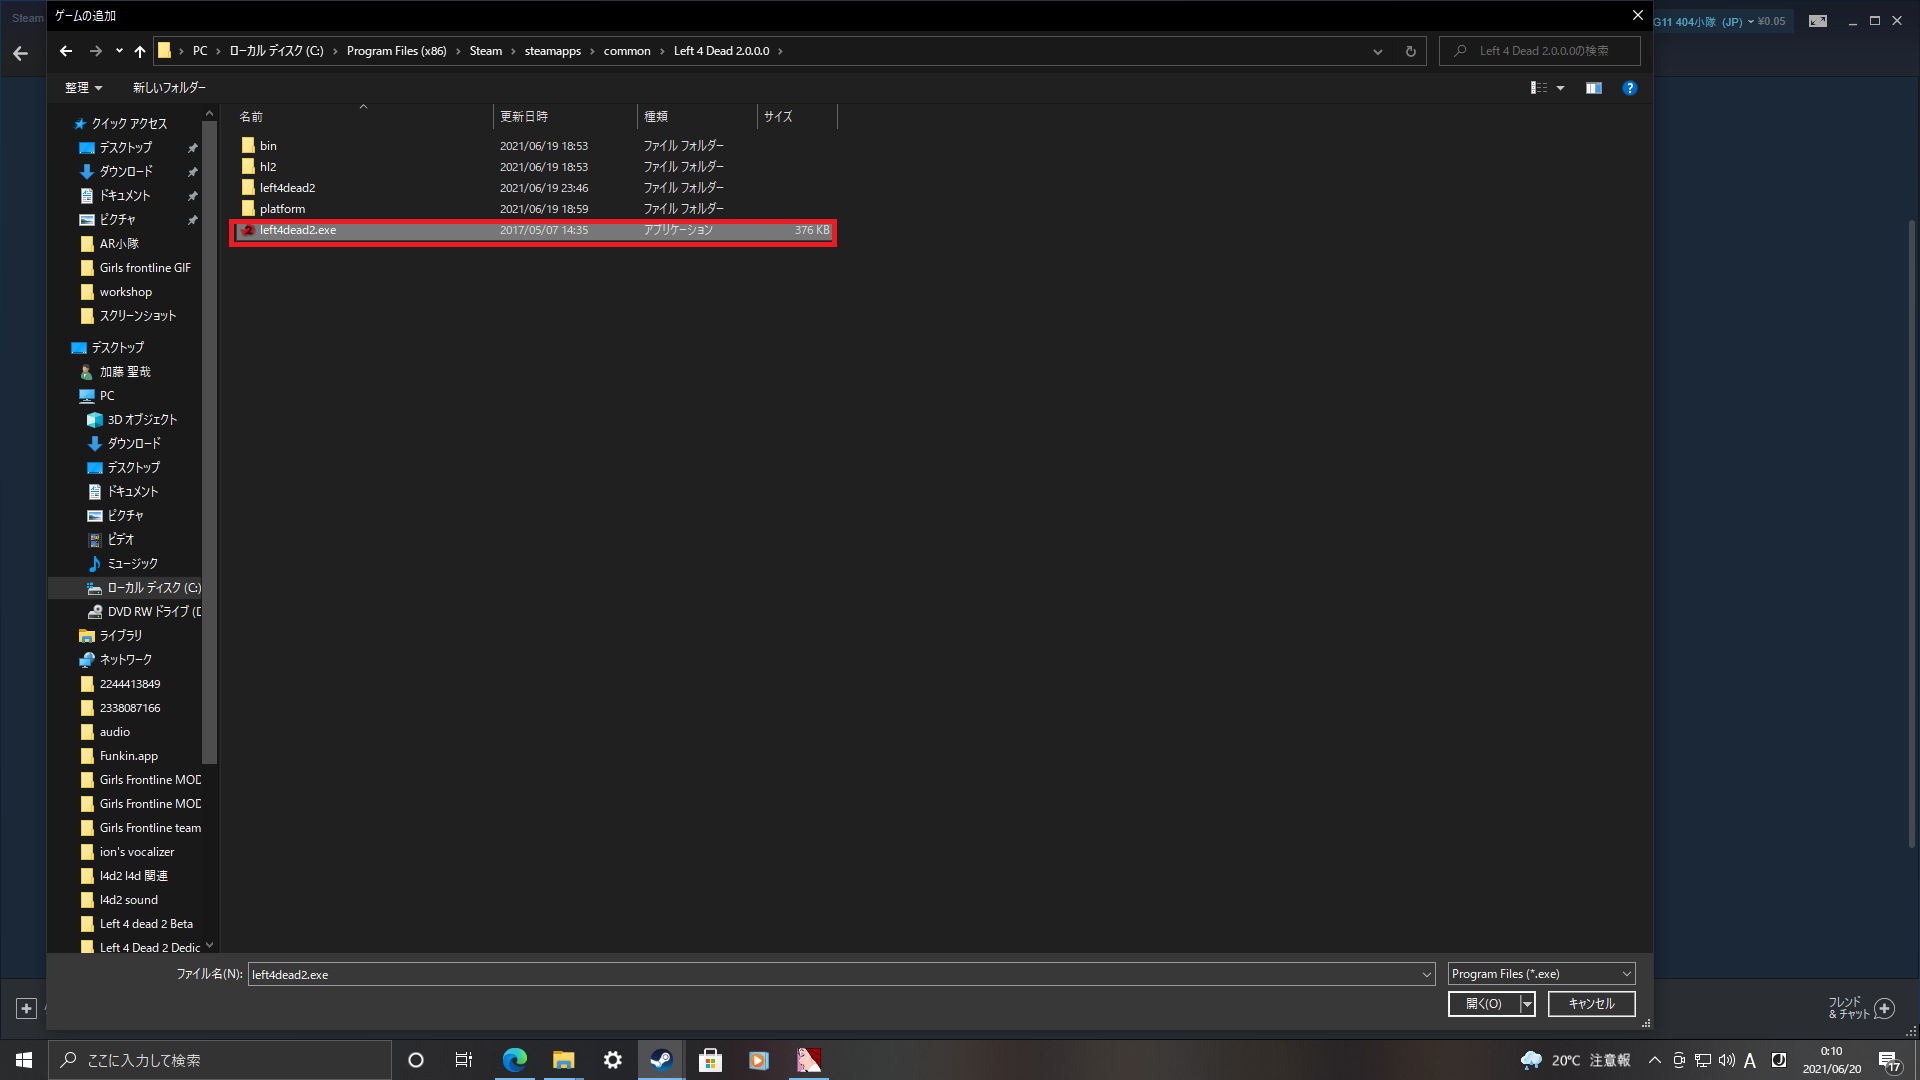Open the change view options dropdown
Image resolution: width=1920 pixels, height=1080 pixels.
pos(1560,88)
